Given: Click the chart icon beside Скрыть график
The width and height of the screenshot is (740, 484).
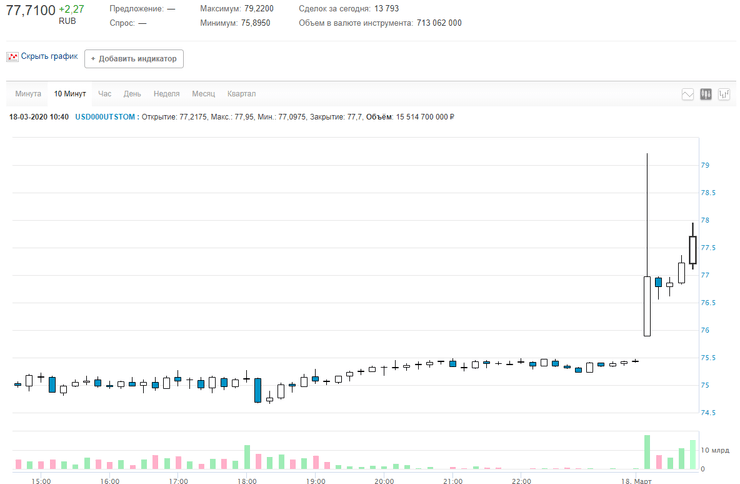Looking at the screenshot, I should (12, 57).
